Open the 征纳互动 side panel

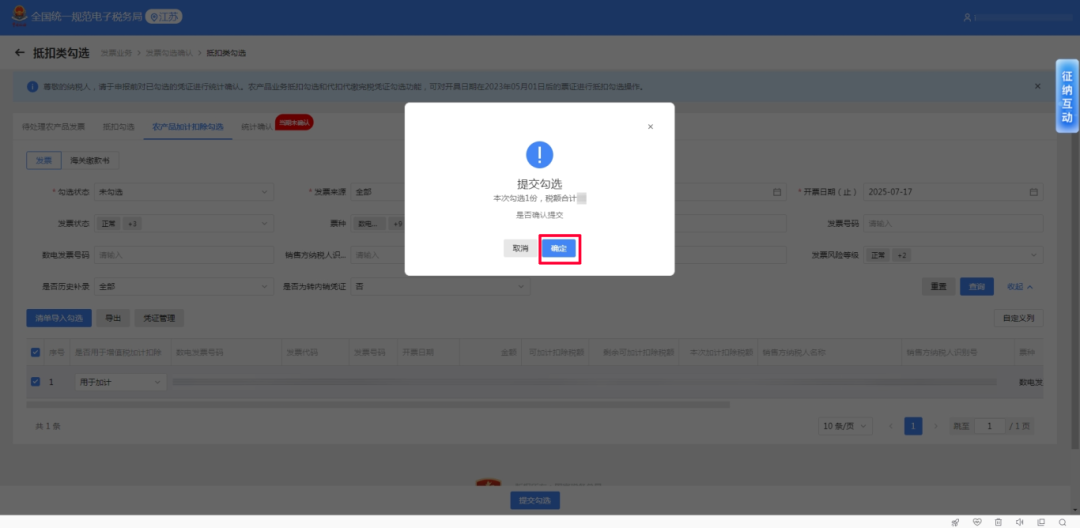(1067, 96)
